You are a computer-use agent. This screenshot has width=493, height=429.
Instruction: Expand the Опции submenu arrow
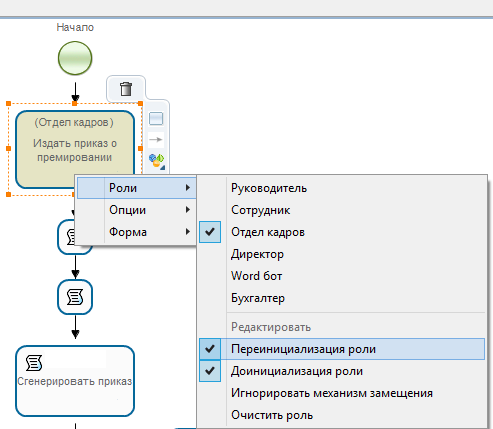[x=188, y=210]
